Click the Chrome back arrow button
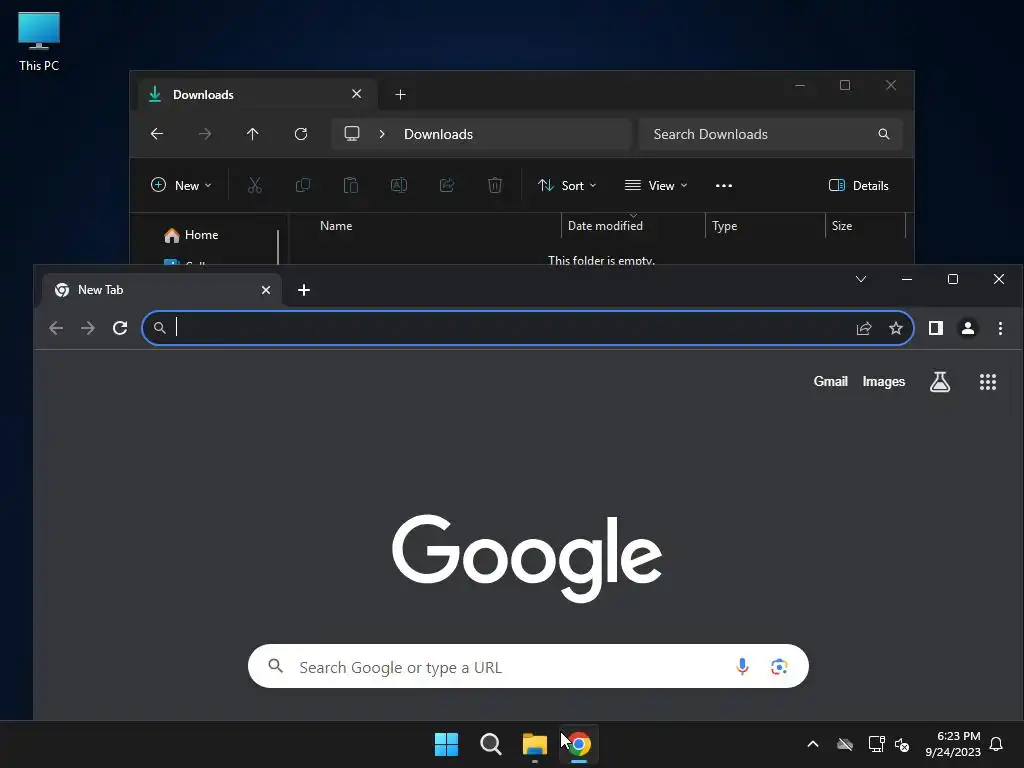The height and width of the screenshot is (768, 1024). tap(56, 328)
